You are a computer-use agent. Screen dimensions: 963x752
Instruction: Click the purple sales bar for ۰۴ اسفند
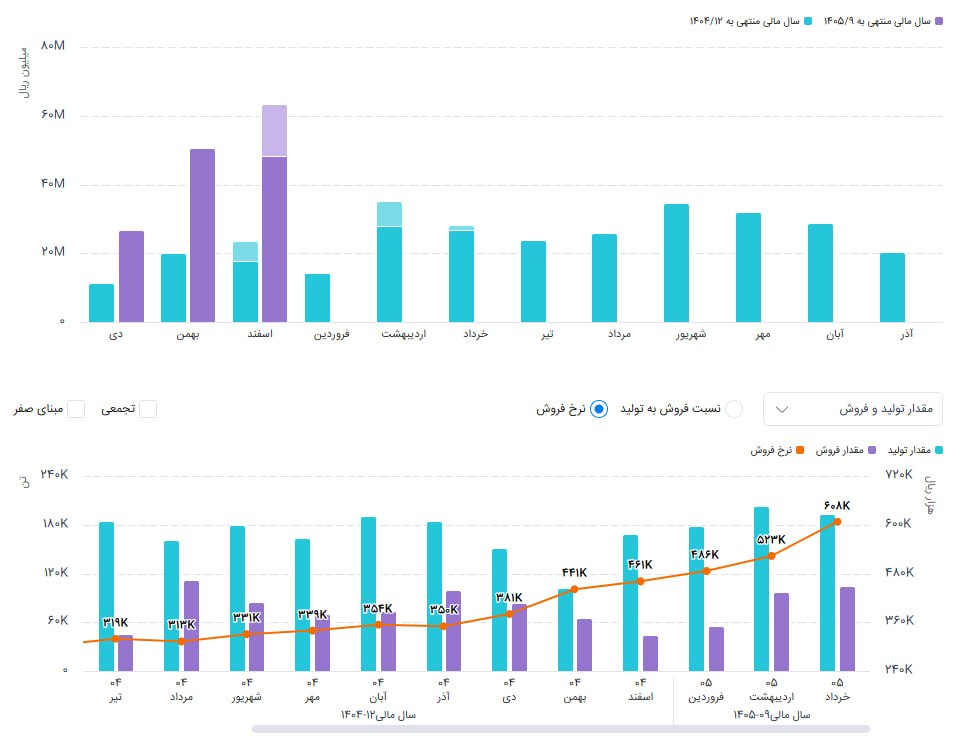pos(650,653)
